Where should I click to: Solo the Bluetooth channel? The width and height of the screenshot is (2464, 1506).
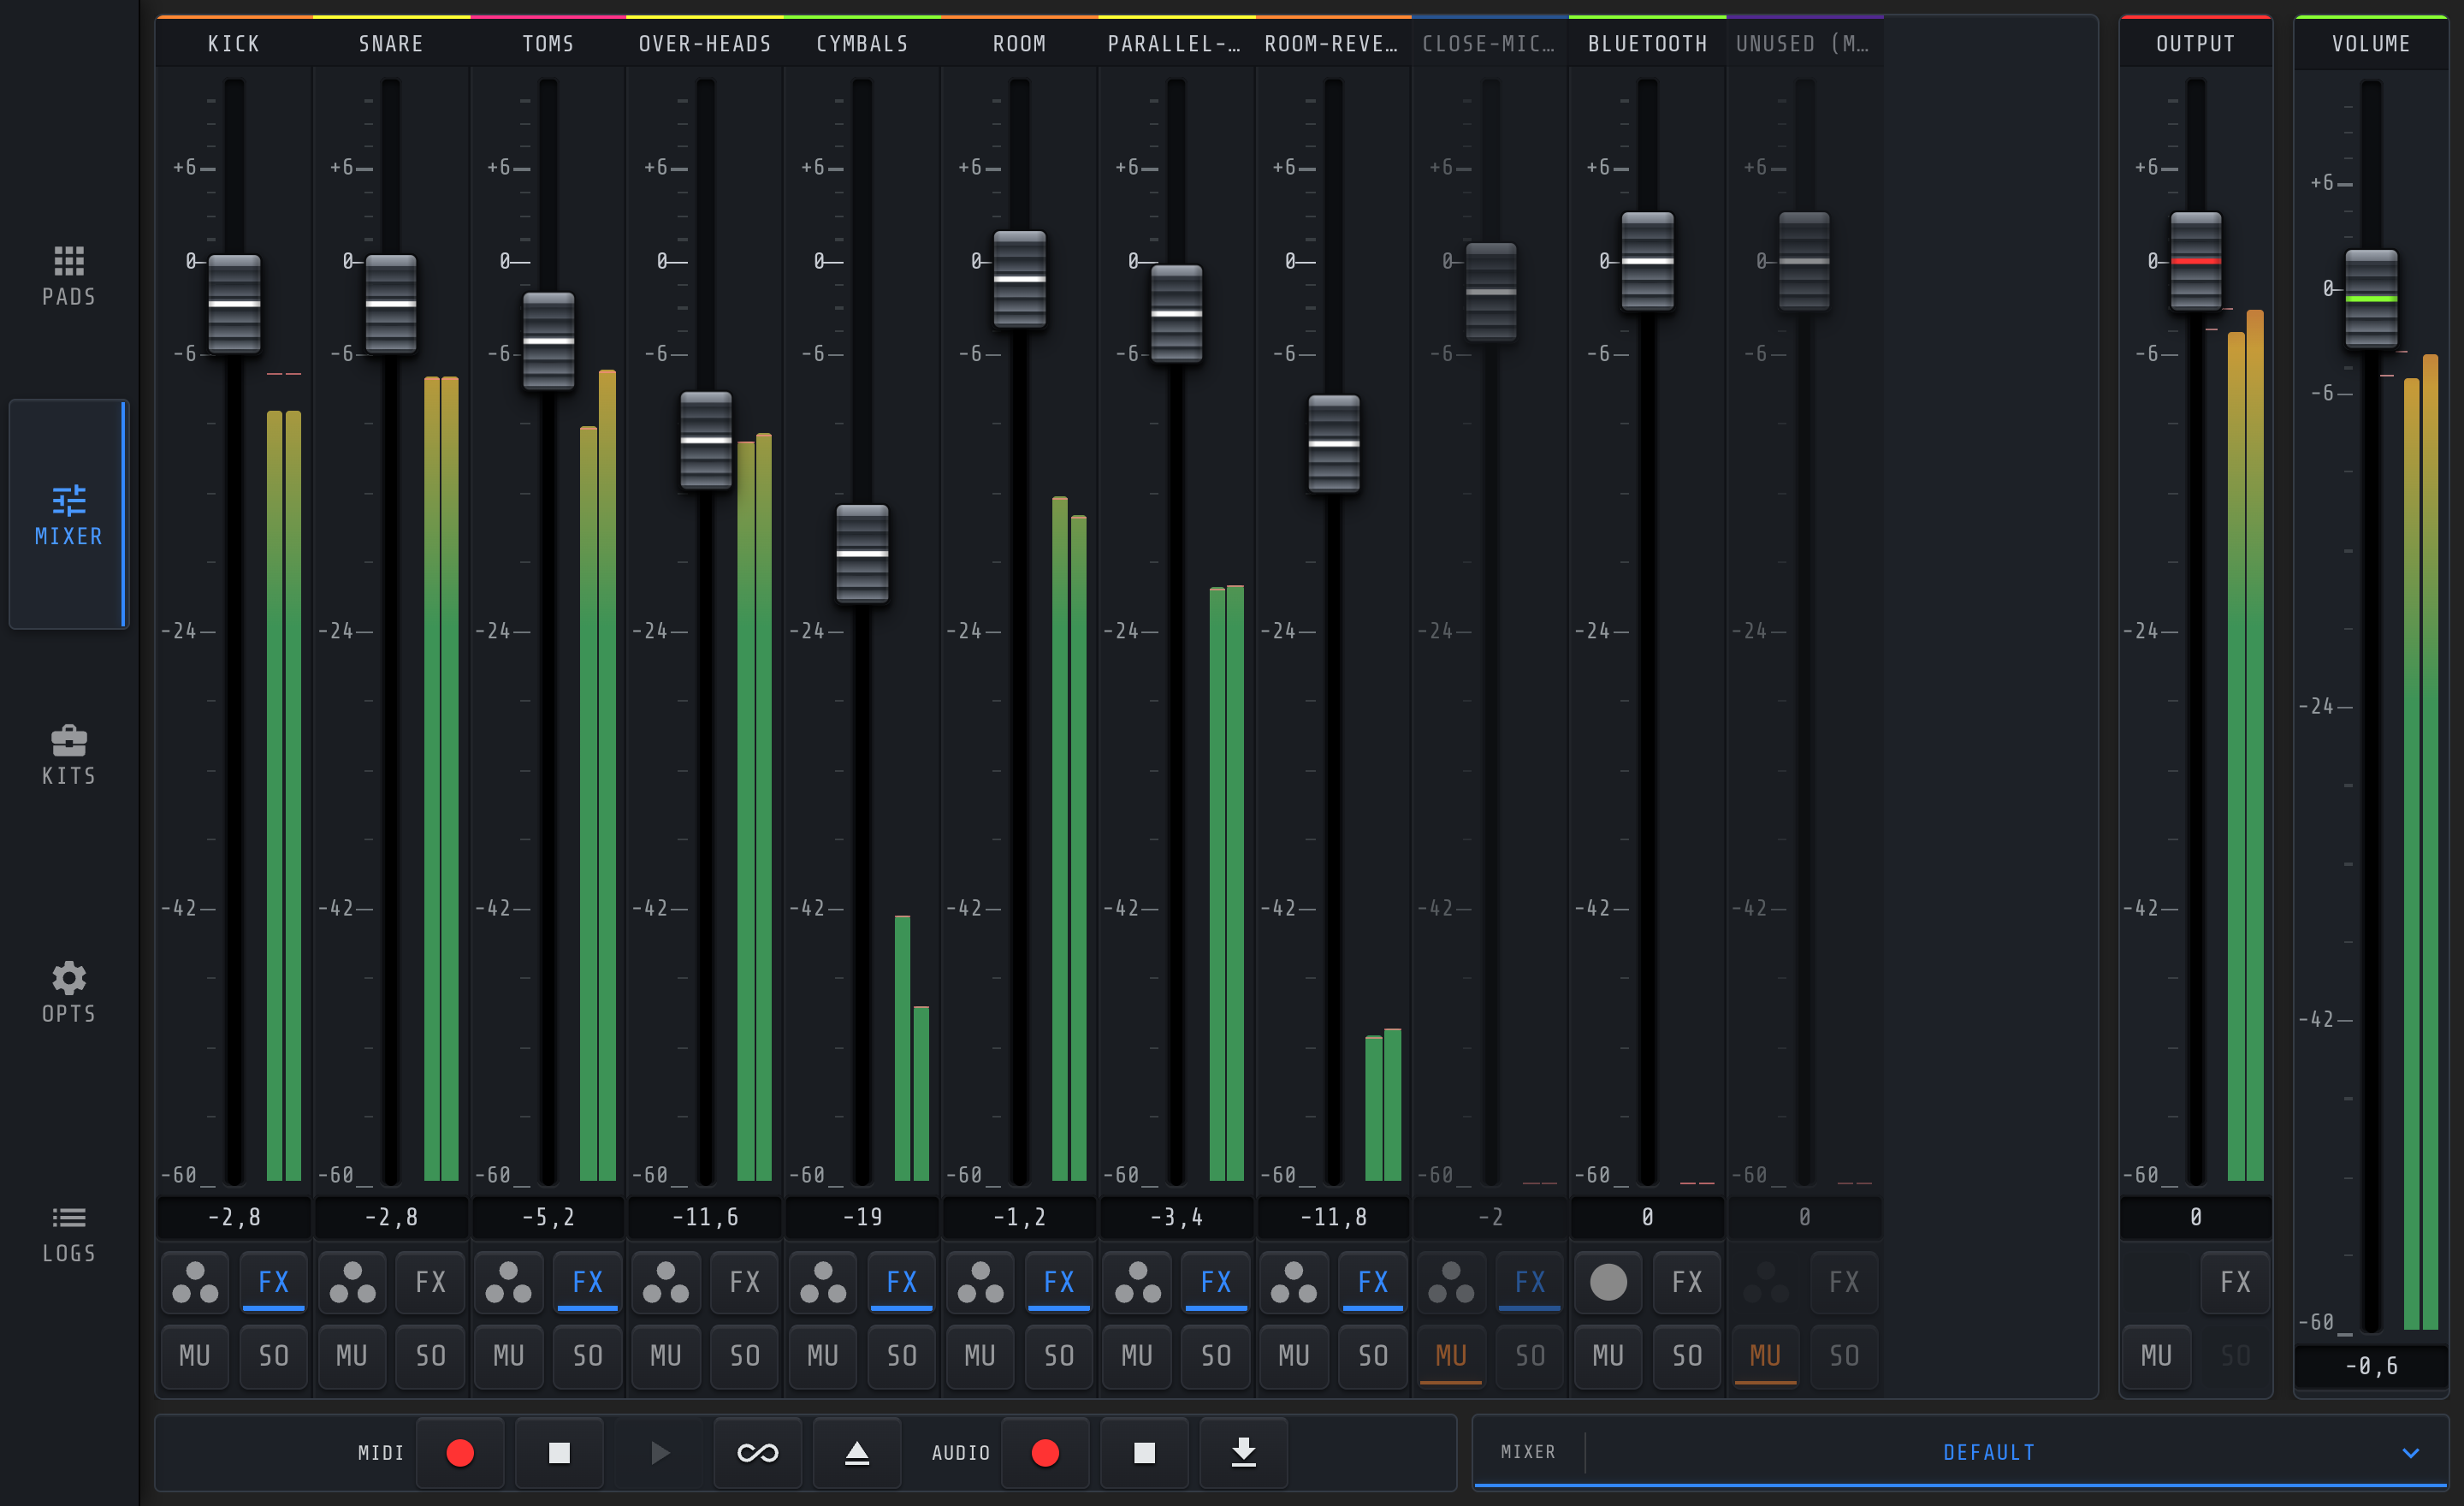[x=1687, y=1356]
